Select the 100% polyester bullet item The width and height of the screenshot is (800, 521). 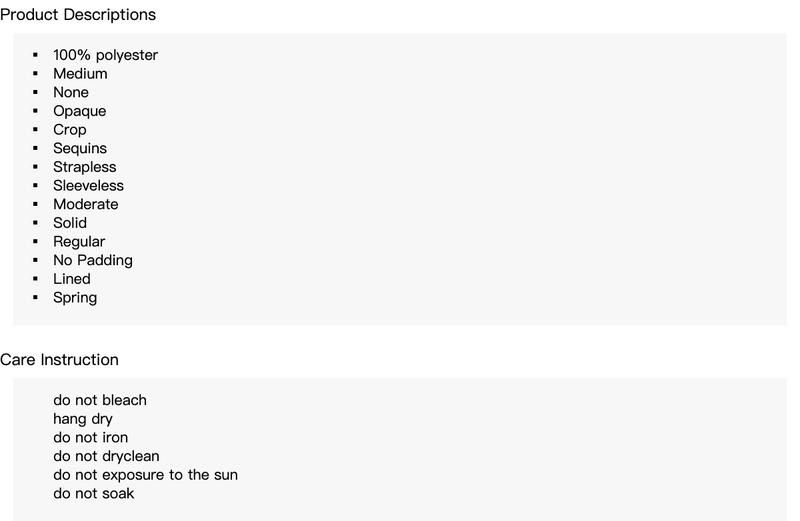coord(106,55)
